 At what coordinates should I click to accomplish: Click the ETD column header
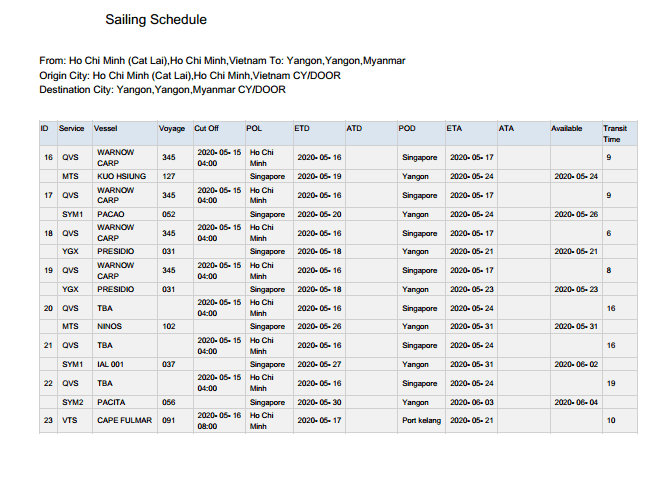(x=302, y=129)
